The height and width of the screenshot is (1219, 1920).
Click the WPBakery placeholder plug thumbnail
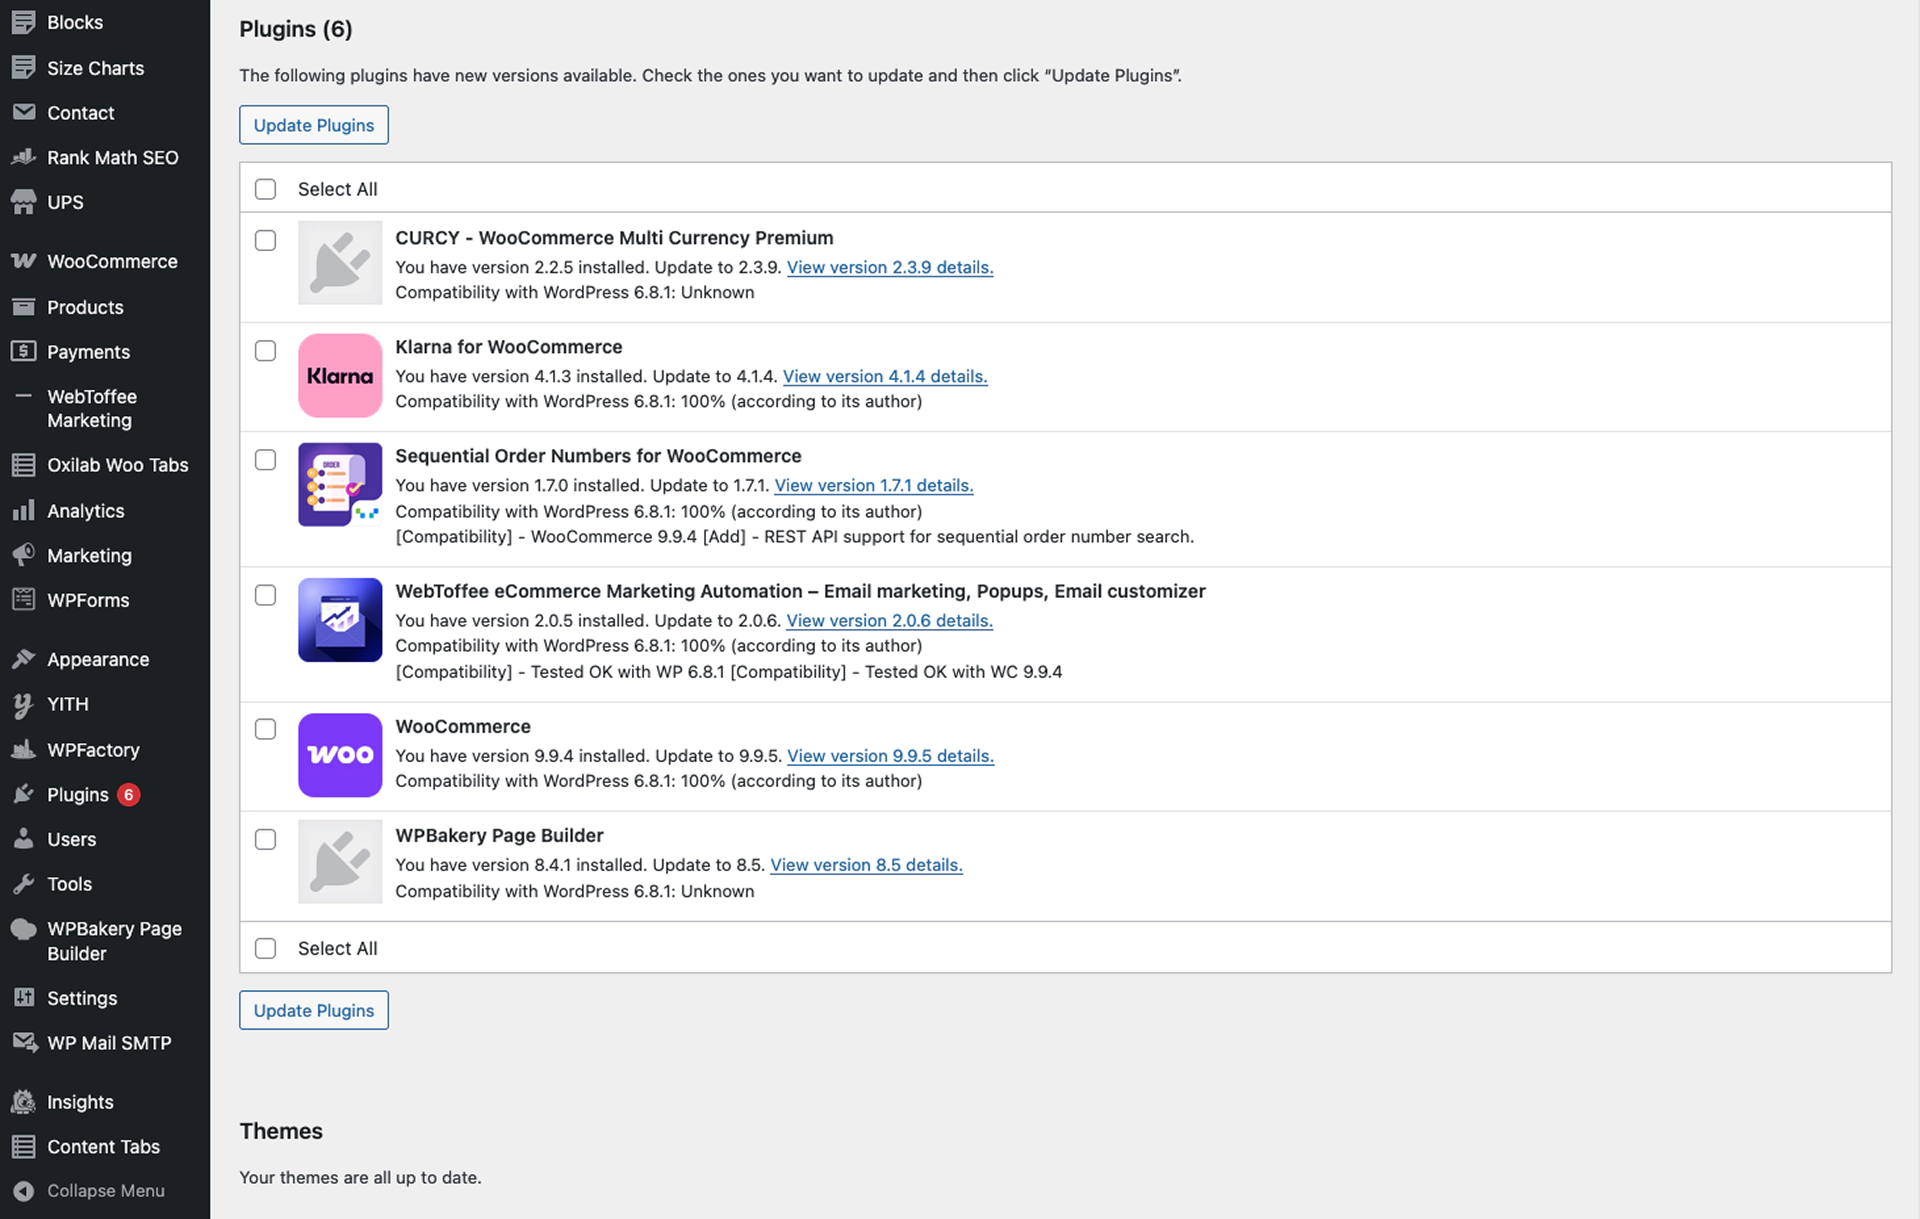click(x=340, y=862)
